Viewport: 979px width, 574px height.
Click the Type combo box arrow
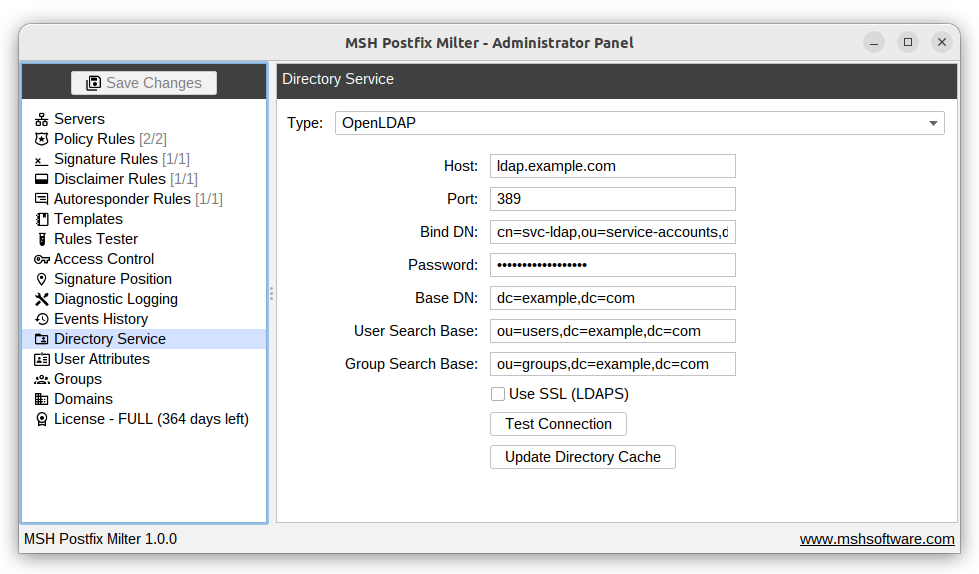point(933,123)
